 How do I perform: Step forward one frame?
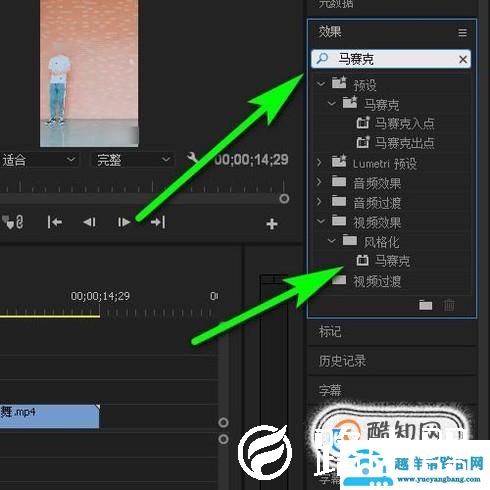[x=124, y=222]
